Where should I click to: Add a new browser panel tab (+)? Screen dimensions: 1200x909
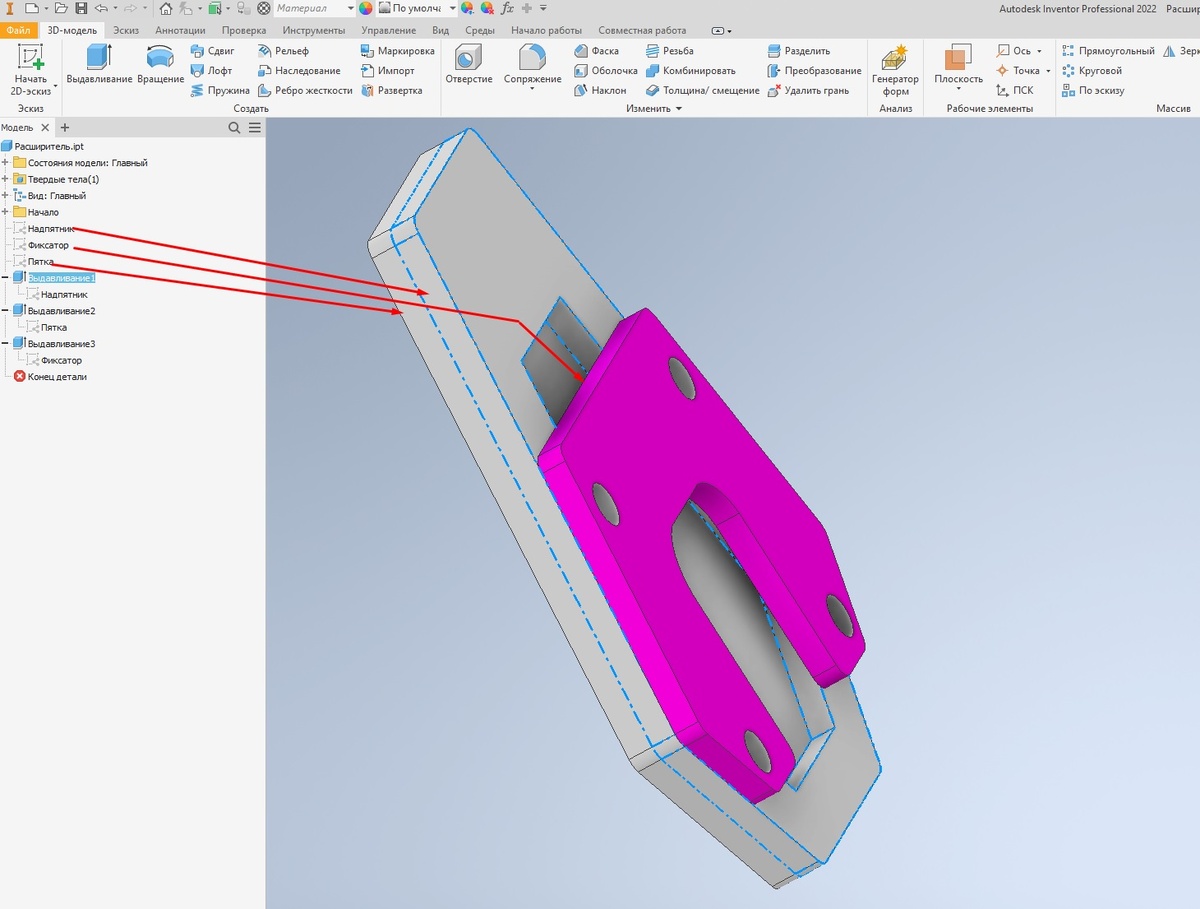(x=65, y=128)
